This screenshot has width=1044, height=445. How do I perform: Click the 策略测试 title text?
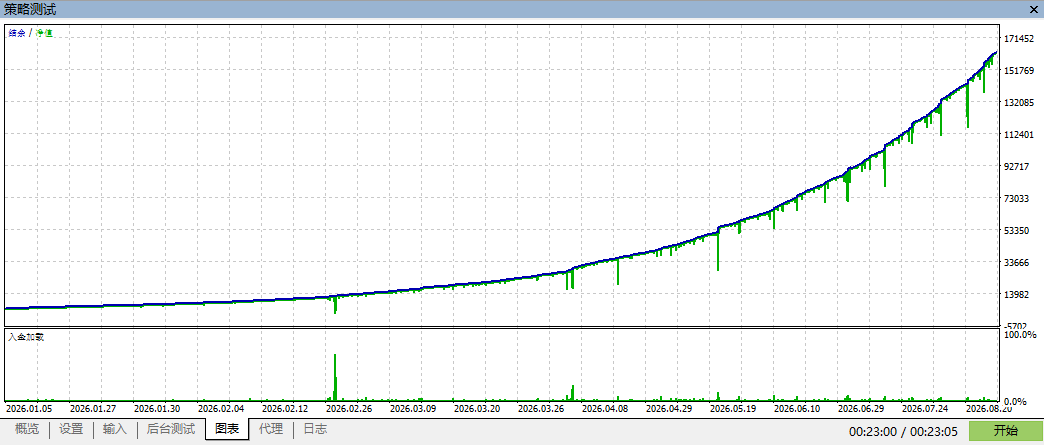click(x=30, y=9)
